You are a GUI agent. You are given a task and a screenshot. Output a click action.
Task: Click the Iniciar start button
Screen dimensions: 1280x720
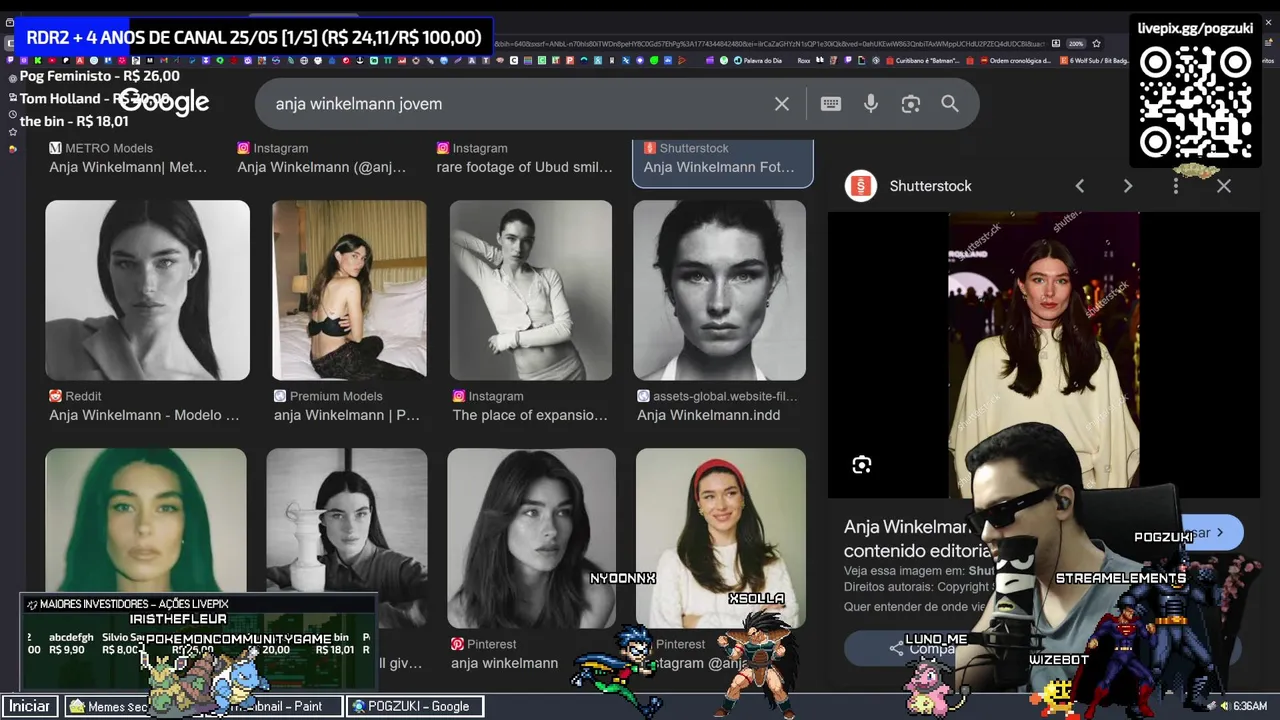tap(30, 706)
